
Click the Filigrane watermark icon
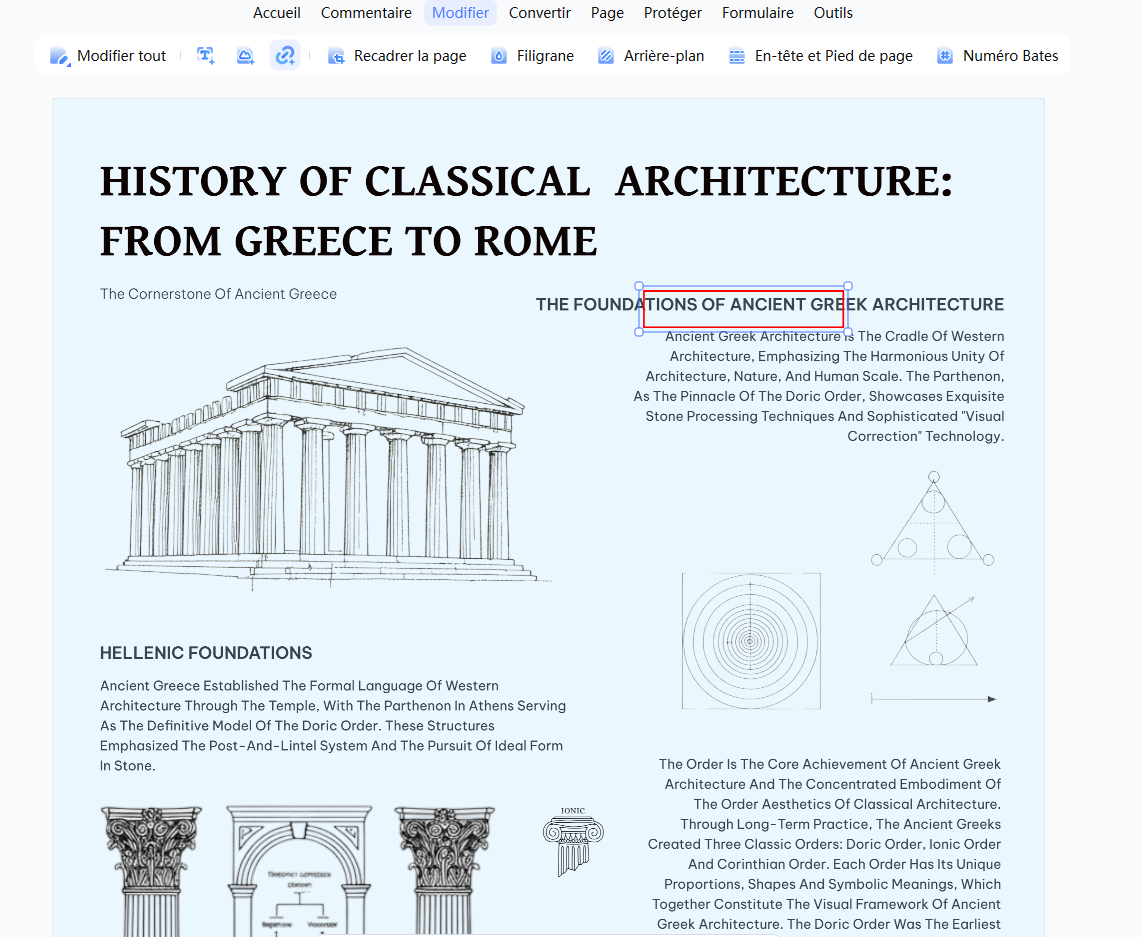(x=499, y=56)
